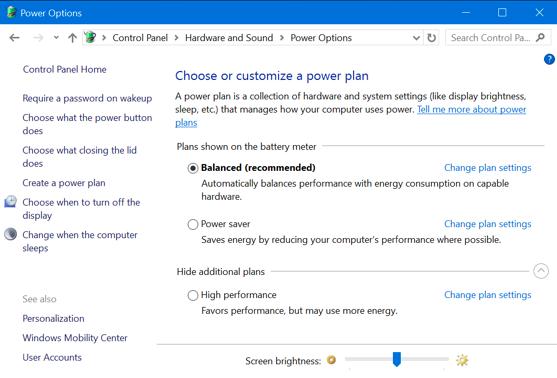Image resolution: width=557 pixels, height=378 pixels.
Task: Refresh the Power Options page
Action: click(432, 38)
